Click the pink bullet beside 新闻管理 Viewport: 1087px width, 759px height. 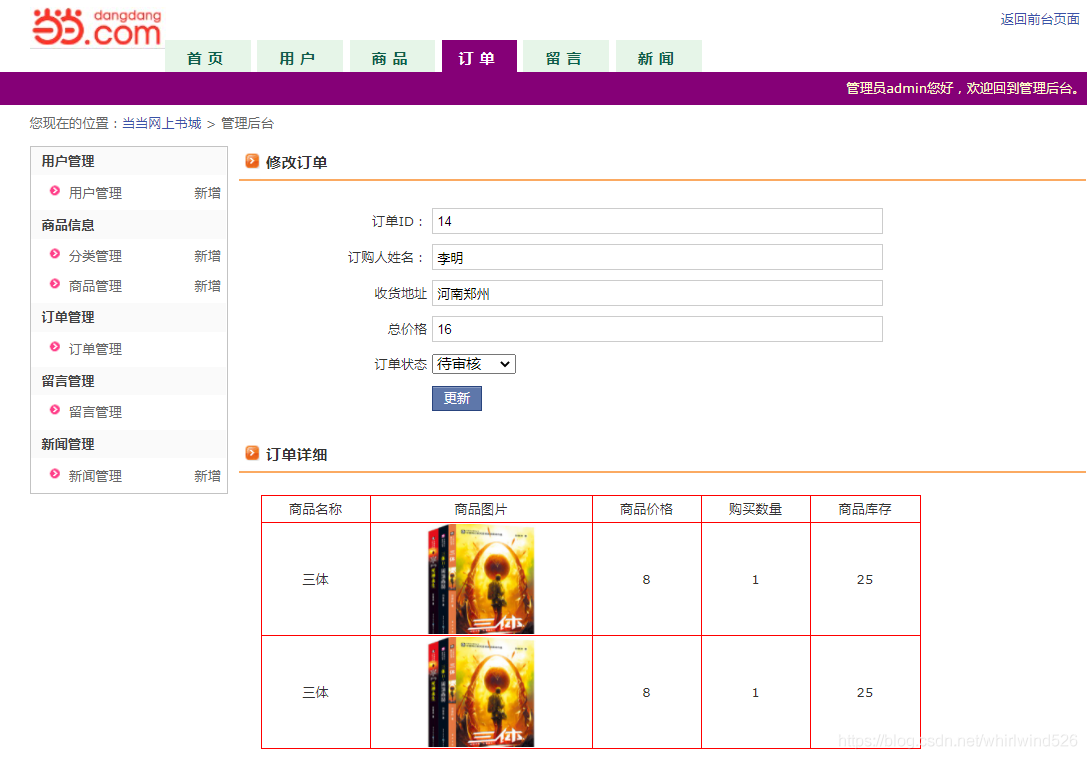[x=55, y=474]
